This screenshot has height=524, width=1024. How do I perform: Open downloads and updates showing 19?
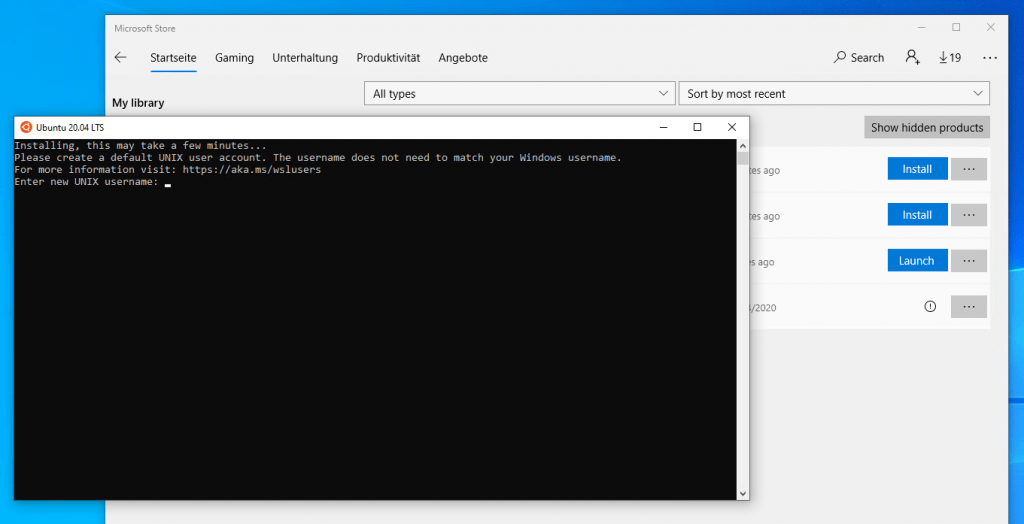(x=950, y=57)
